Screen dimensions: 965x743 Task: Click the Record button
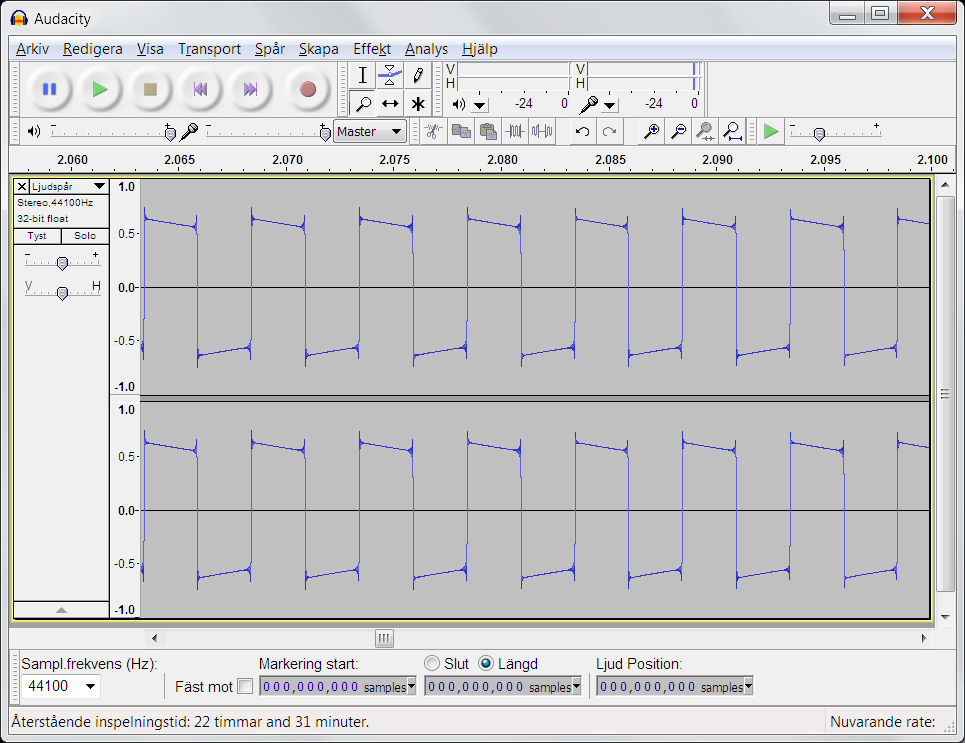coord(307,89)
